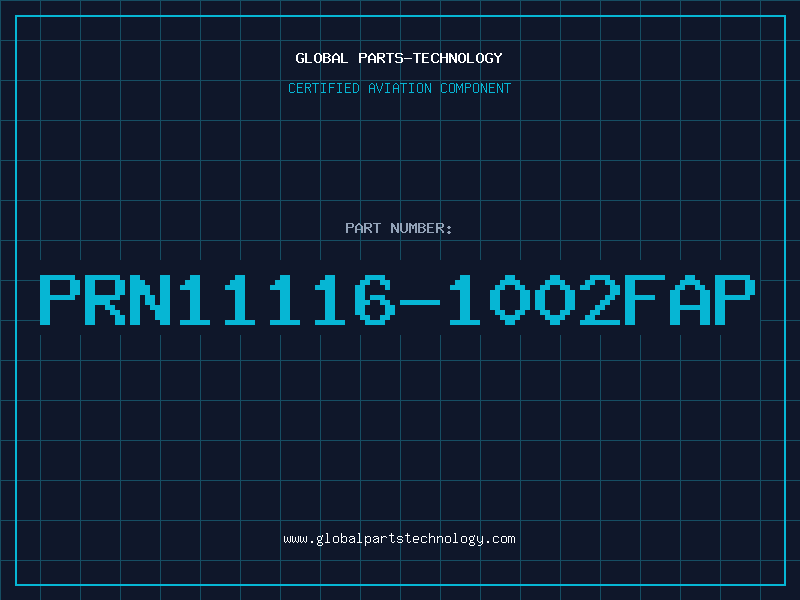The height and width of the screenshot is (600, 800).
Task: Click the PART NUMBER: label
Action: 399,228
